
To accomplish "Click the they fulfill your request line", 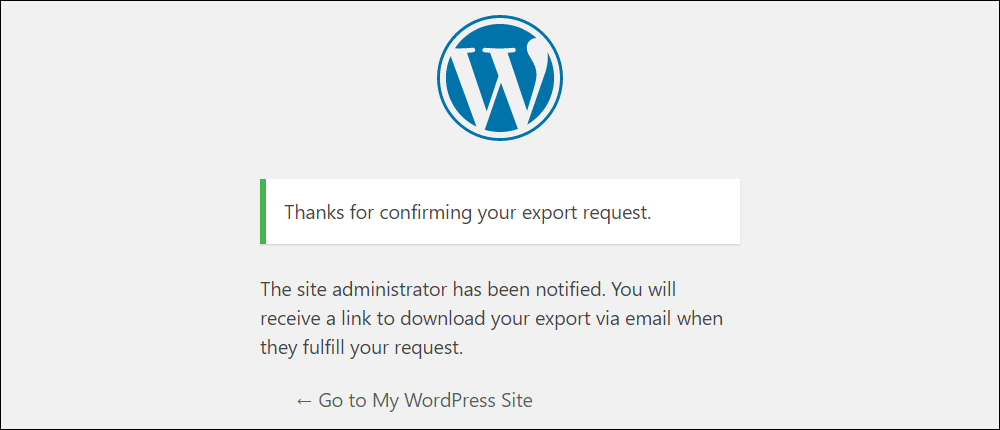I will click(361, 349).
